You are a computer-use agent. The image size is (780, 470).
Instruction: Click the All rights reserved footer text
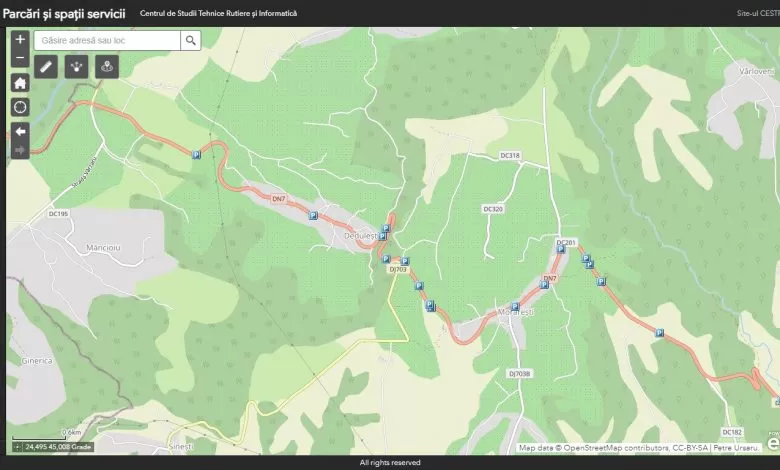pos(390,463)
